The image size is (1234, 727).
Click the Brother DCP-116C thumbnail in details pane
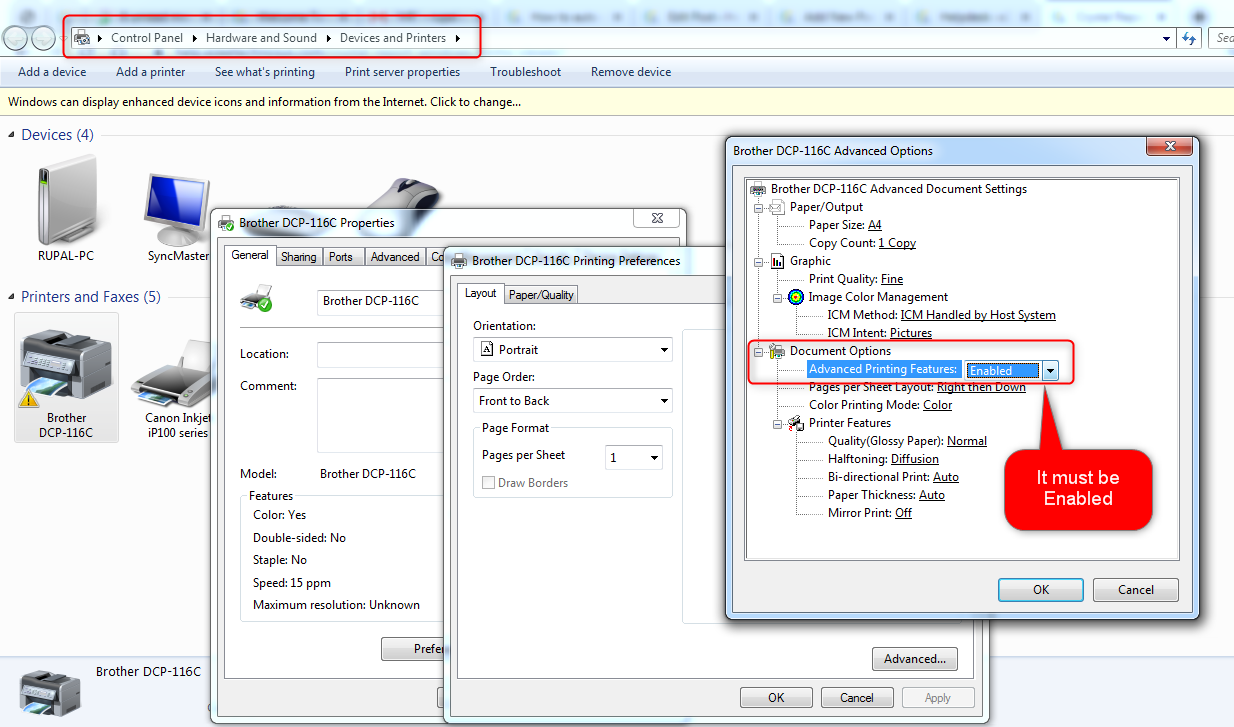[50, 691]
